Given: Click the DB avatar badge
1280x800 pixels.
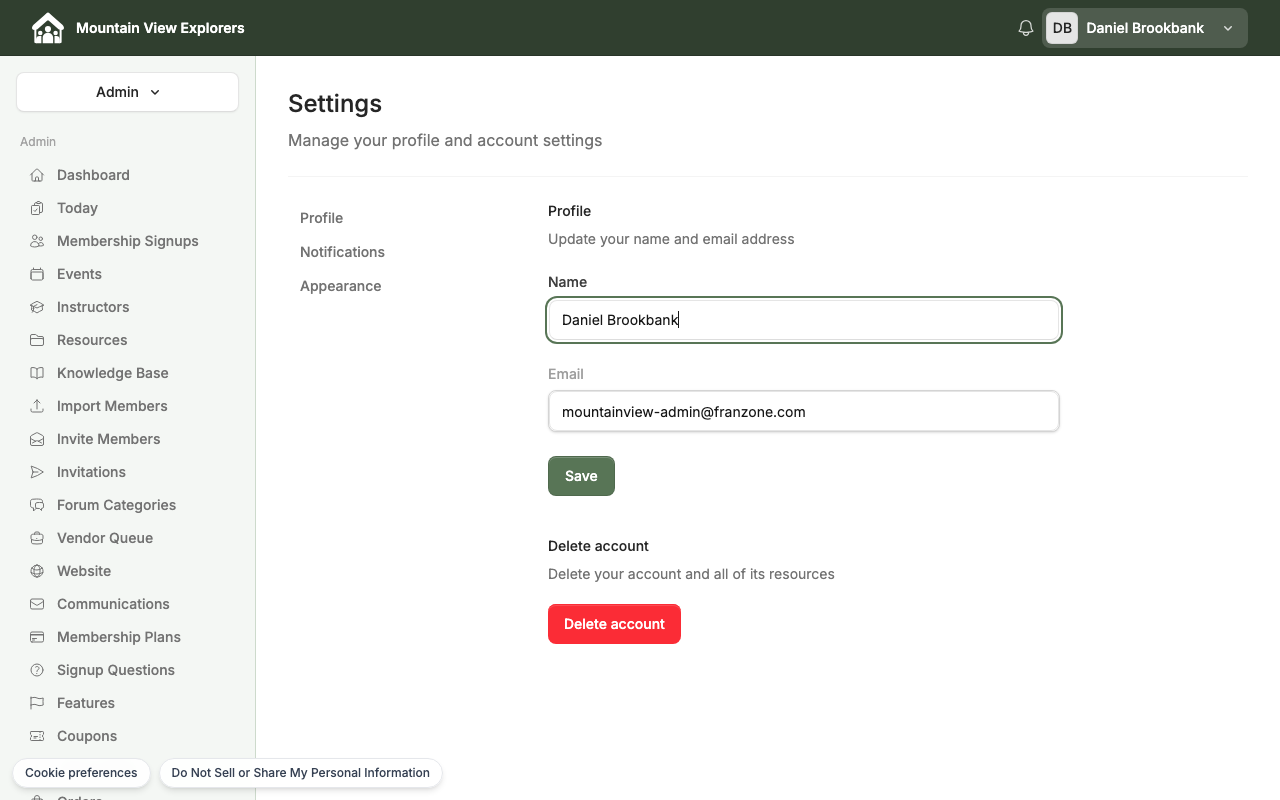Looking at the screenshot, I should point(1062,28).
